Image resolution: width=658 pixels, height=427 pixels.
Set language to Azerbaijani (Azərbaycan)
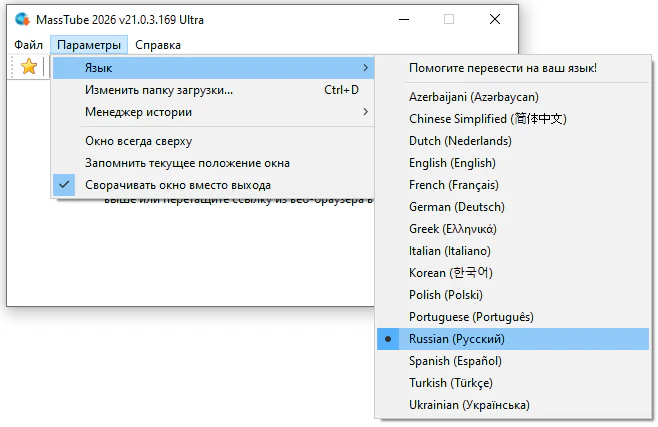click(473, 97)
